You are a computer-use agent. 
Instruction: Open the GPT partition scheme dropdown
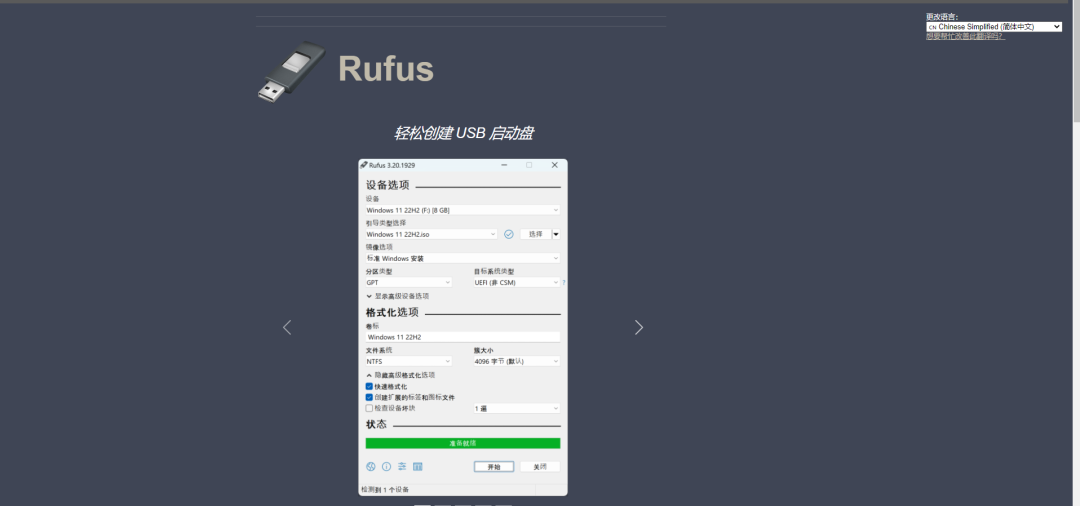tap(408, 282)
